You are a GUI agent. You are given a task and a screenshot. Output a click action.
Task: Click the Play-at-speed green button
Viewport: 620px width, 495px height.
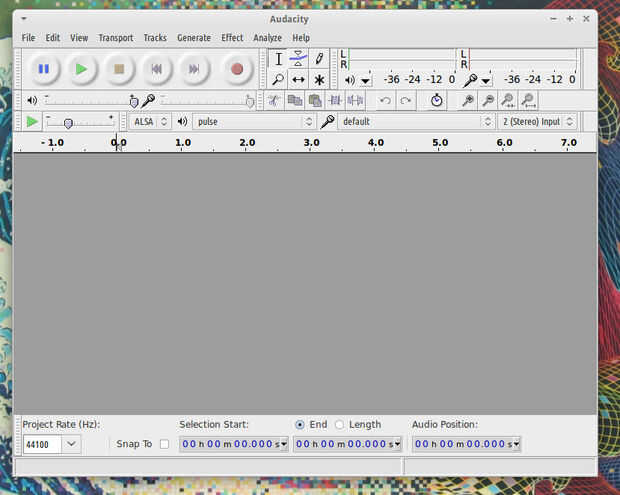[32, 121]
